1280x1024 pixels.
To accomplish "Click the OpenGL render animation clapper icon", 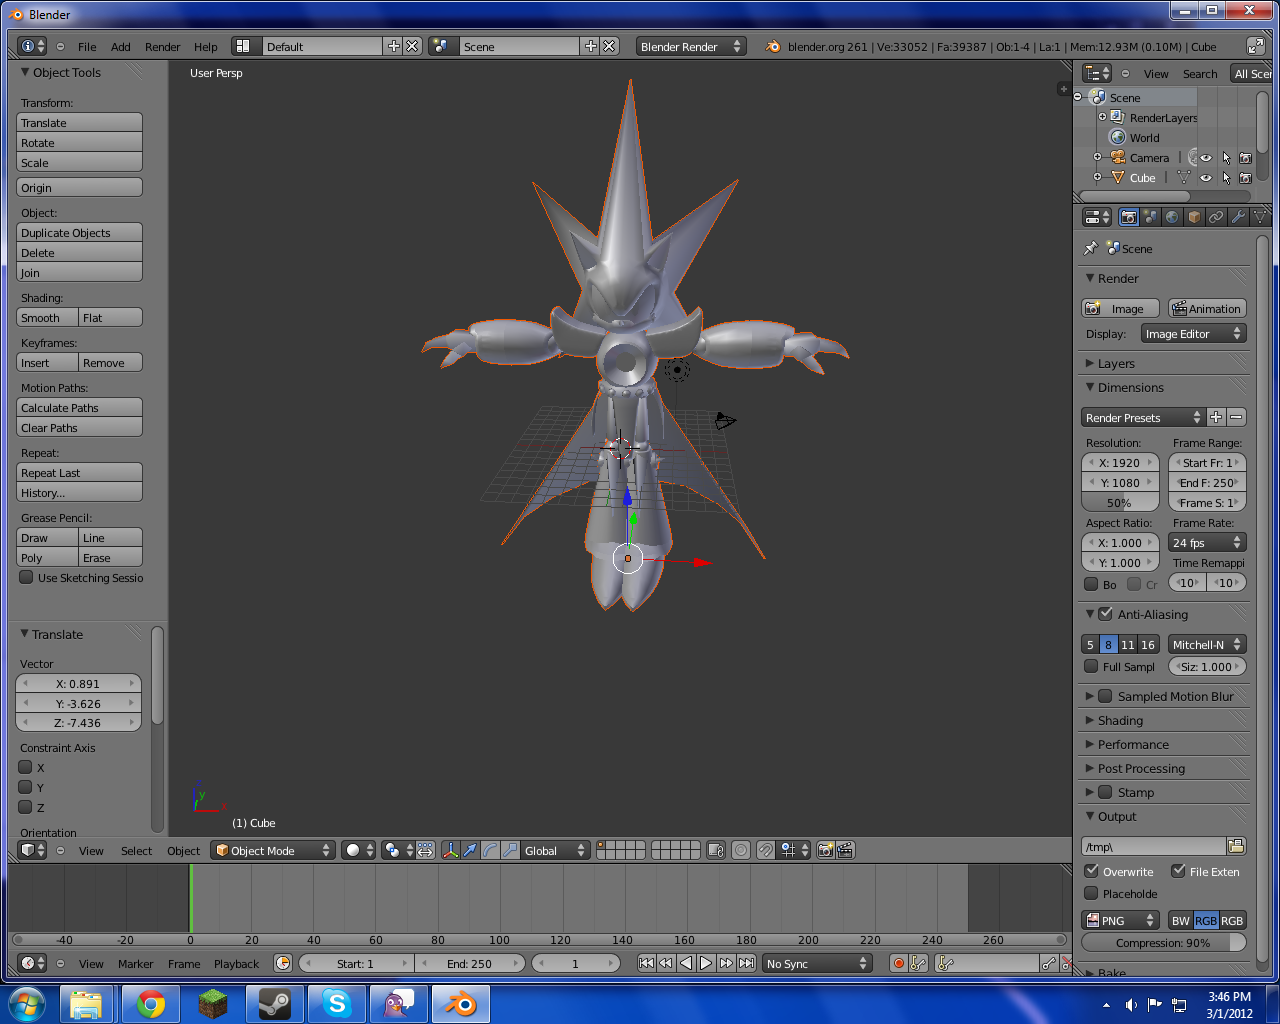I will pos(845,850).
